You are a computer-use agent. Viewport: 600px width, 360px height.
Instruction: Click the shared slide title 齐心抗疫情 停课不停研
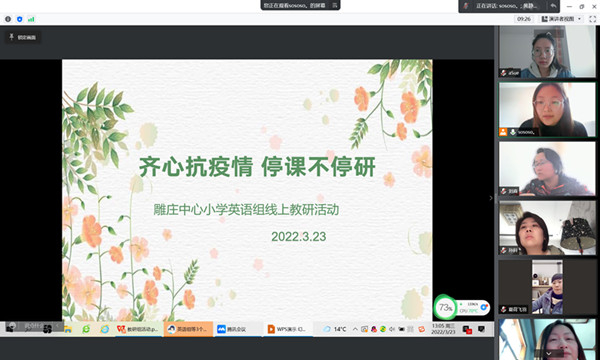pos(257,167)
